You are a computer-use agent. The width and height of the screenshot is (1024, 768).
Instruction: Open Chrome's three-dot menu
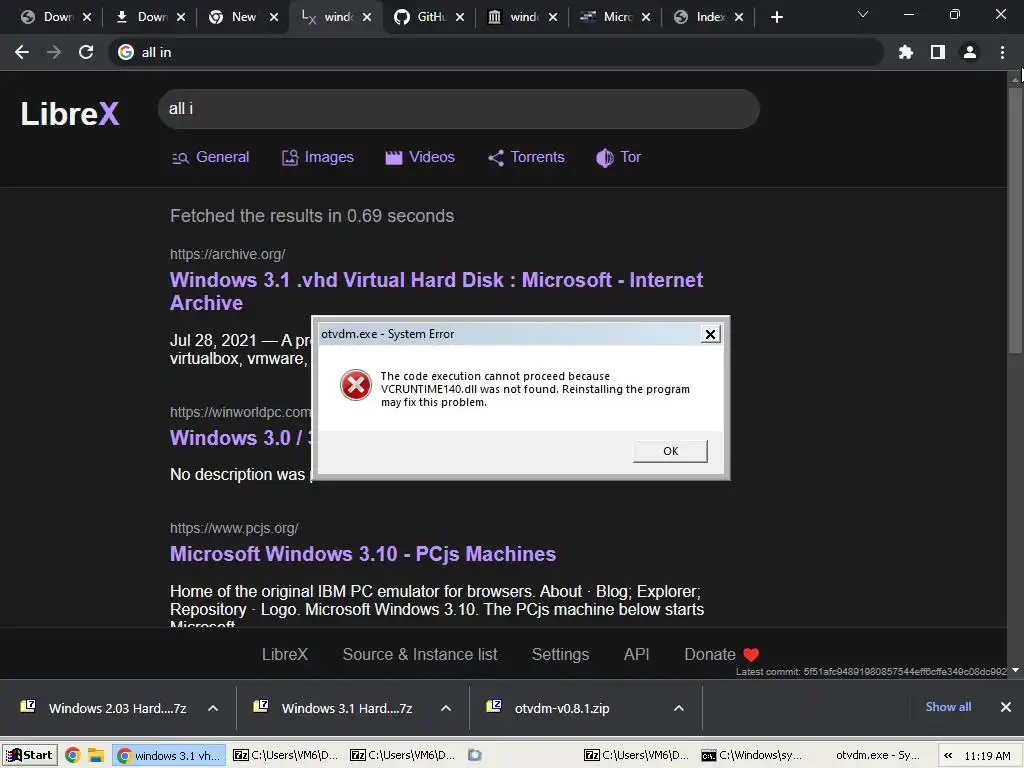[x=1002, y=52]
